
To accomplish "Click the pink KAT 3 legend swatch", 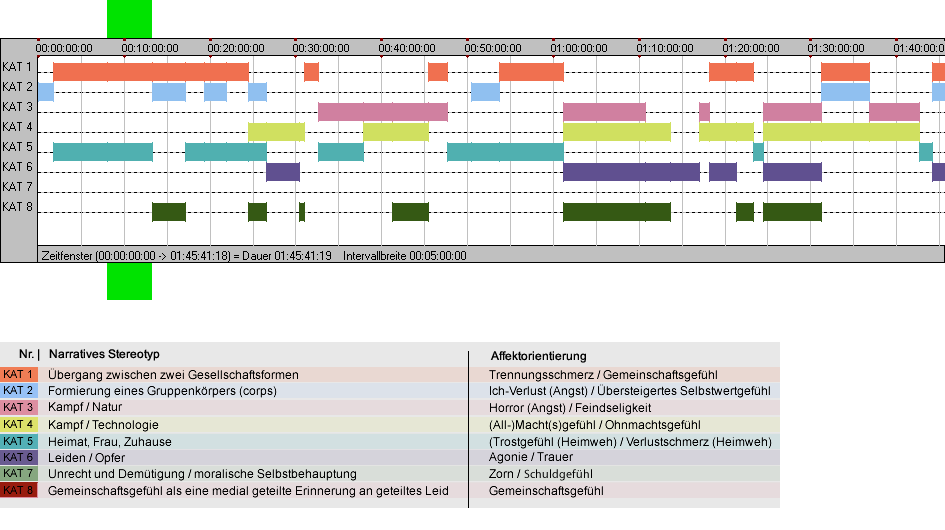I will [19, 408].
